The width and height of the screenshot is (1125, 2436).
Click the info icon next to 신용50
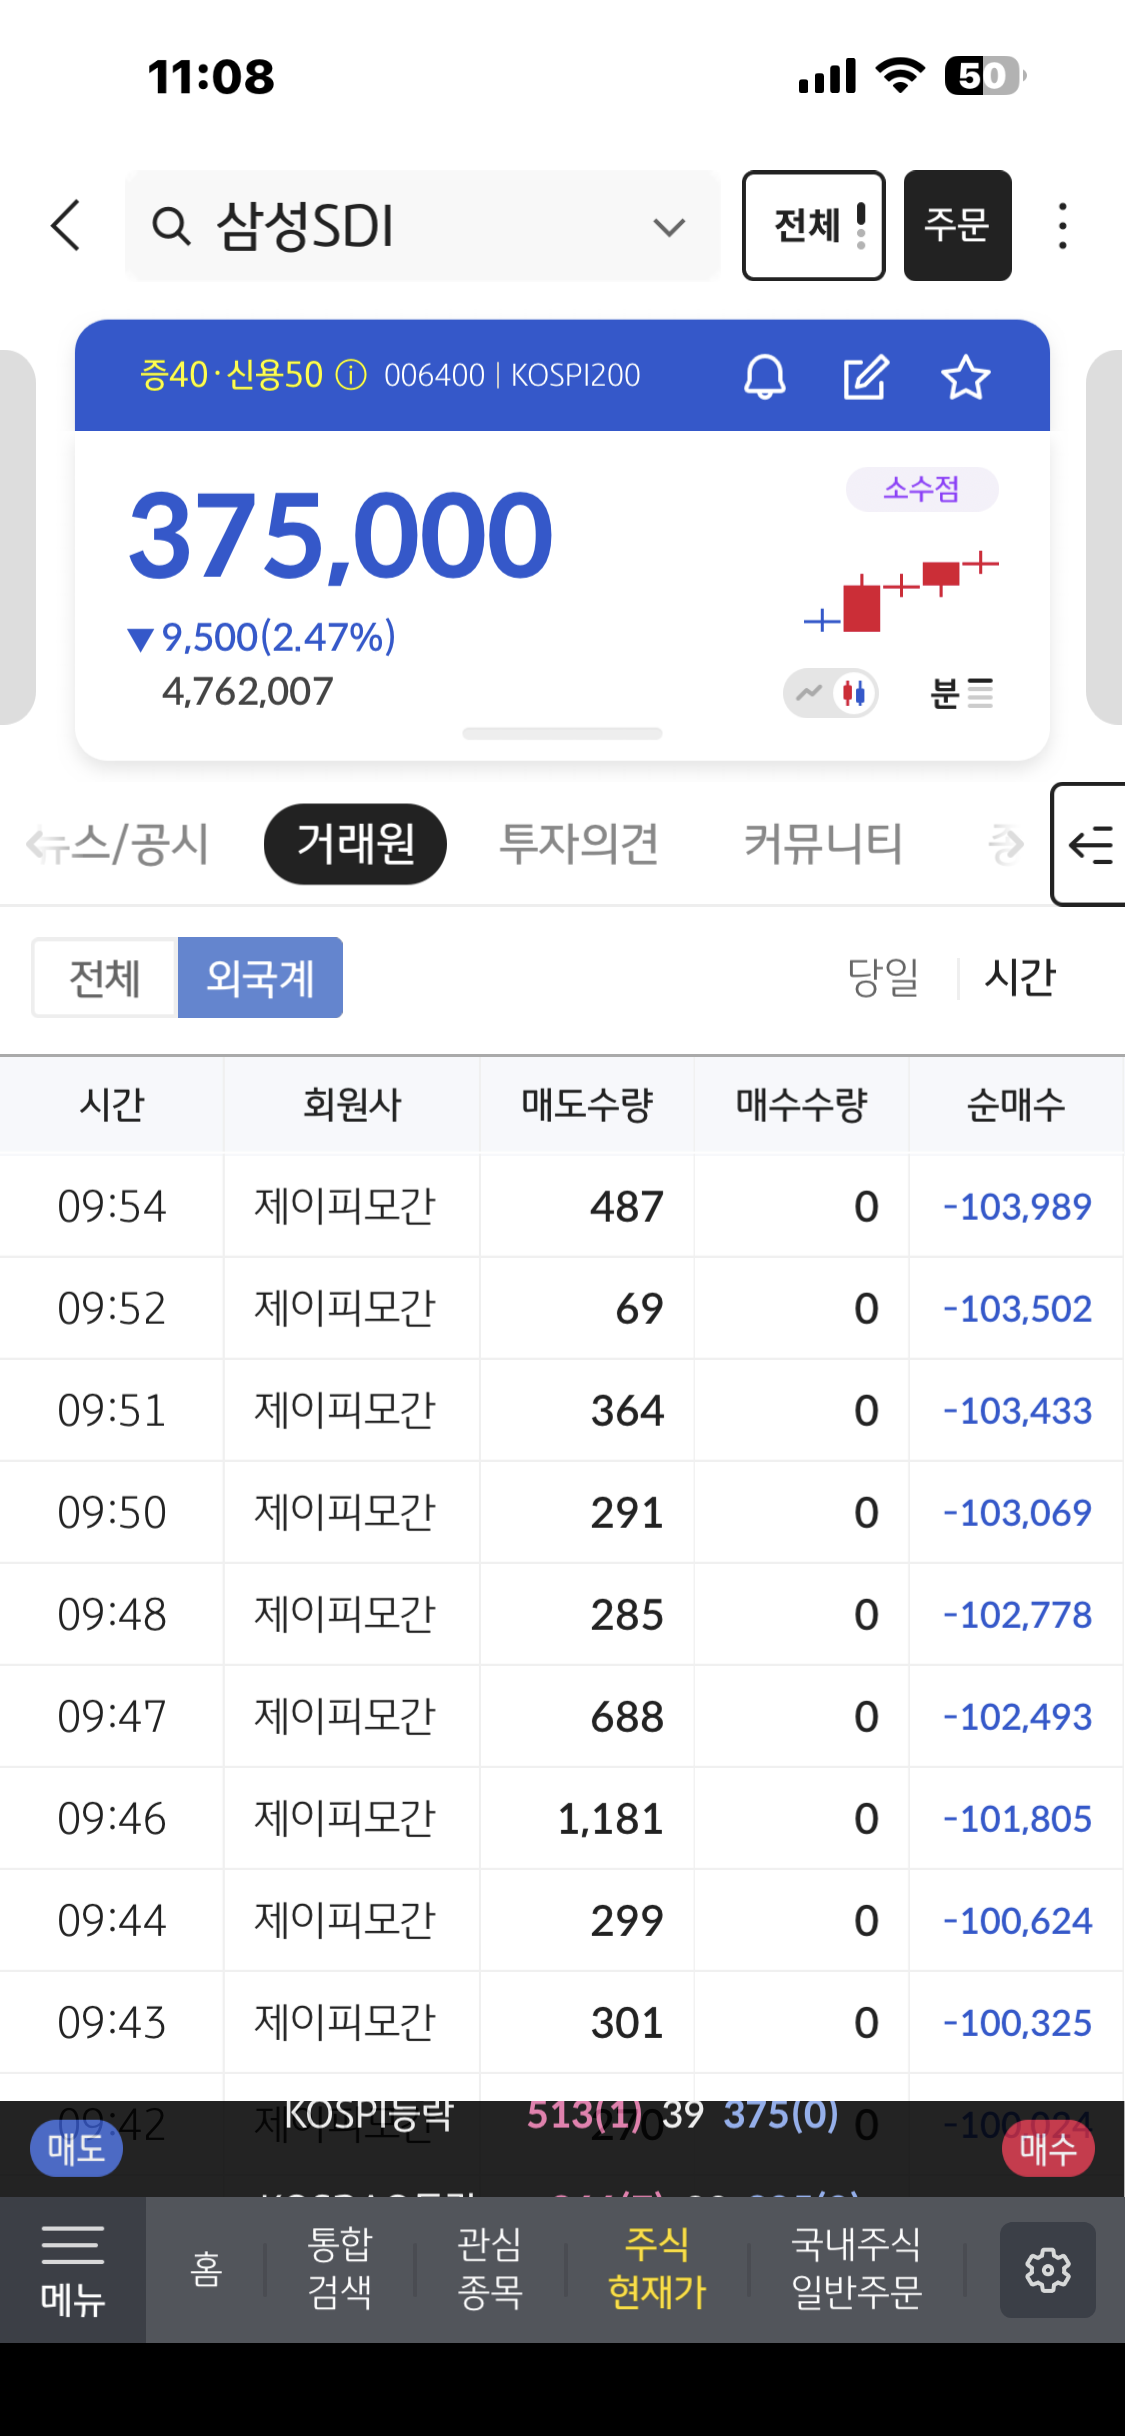coord(351,375)
